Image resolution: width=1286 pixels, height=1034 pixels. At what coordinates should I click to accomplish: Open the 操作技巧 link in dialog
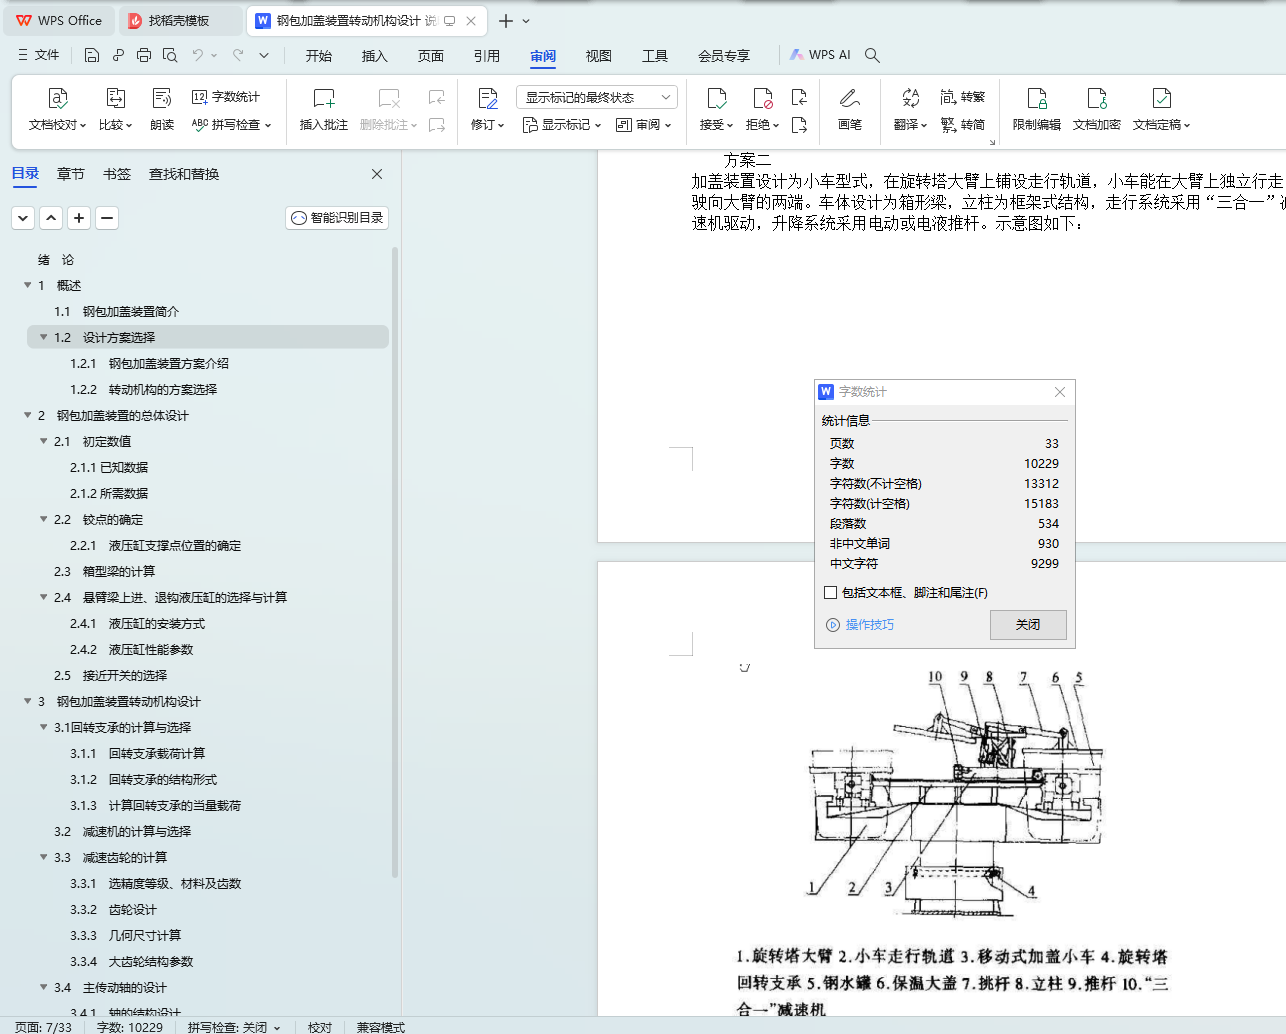pos(861,625)
